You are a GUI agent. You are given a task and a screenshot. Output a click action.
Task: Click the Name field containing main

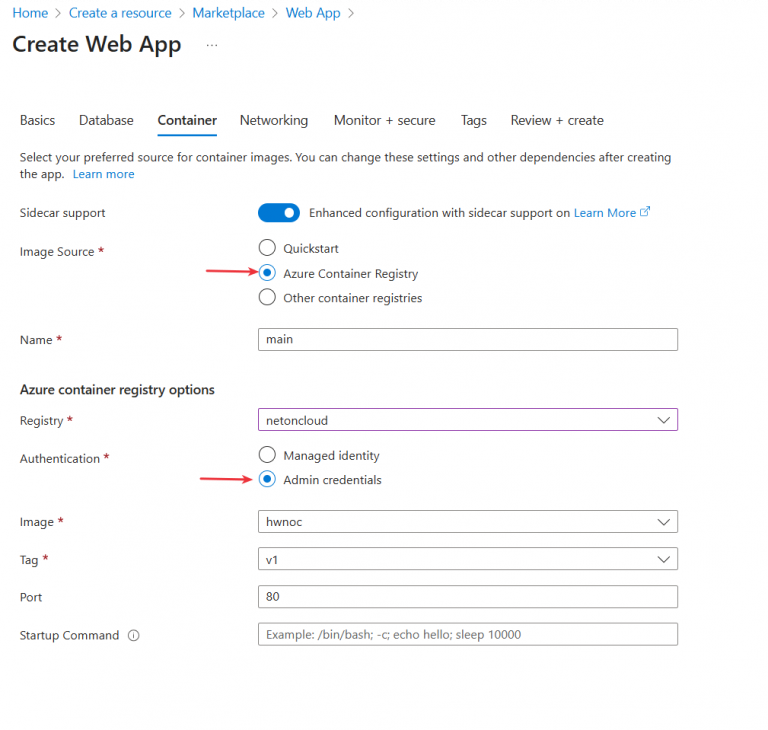click(468, 340)
